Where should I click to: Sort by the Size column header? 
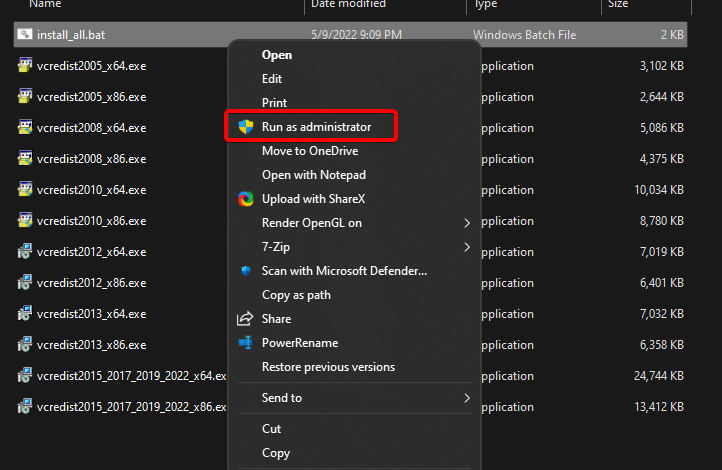(618, 5)
